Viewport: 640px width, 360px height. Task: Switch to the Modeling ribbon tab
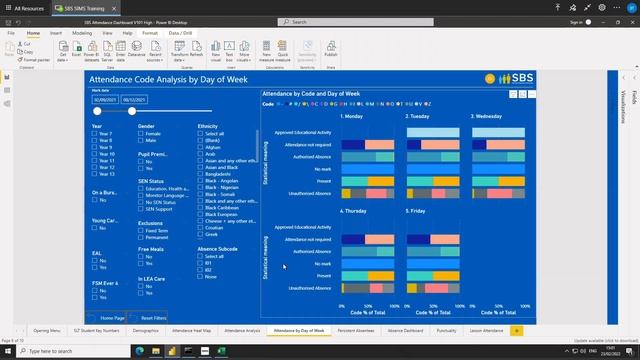(x=82, y=33)
